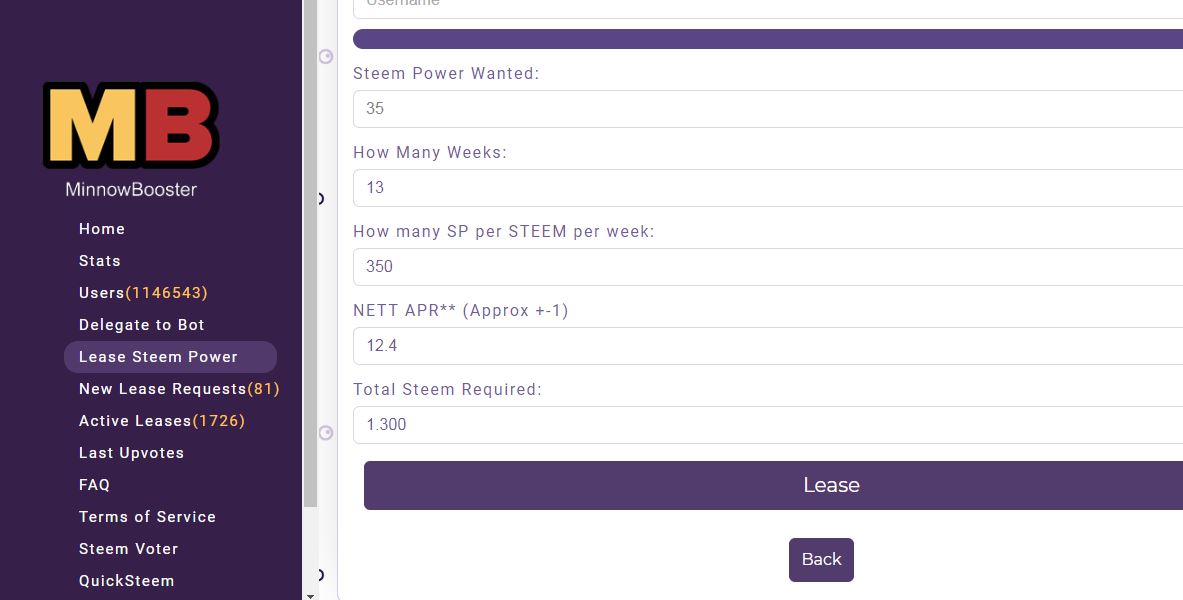
Task: View New Lease Requests
Action: pos(180,389)
